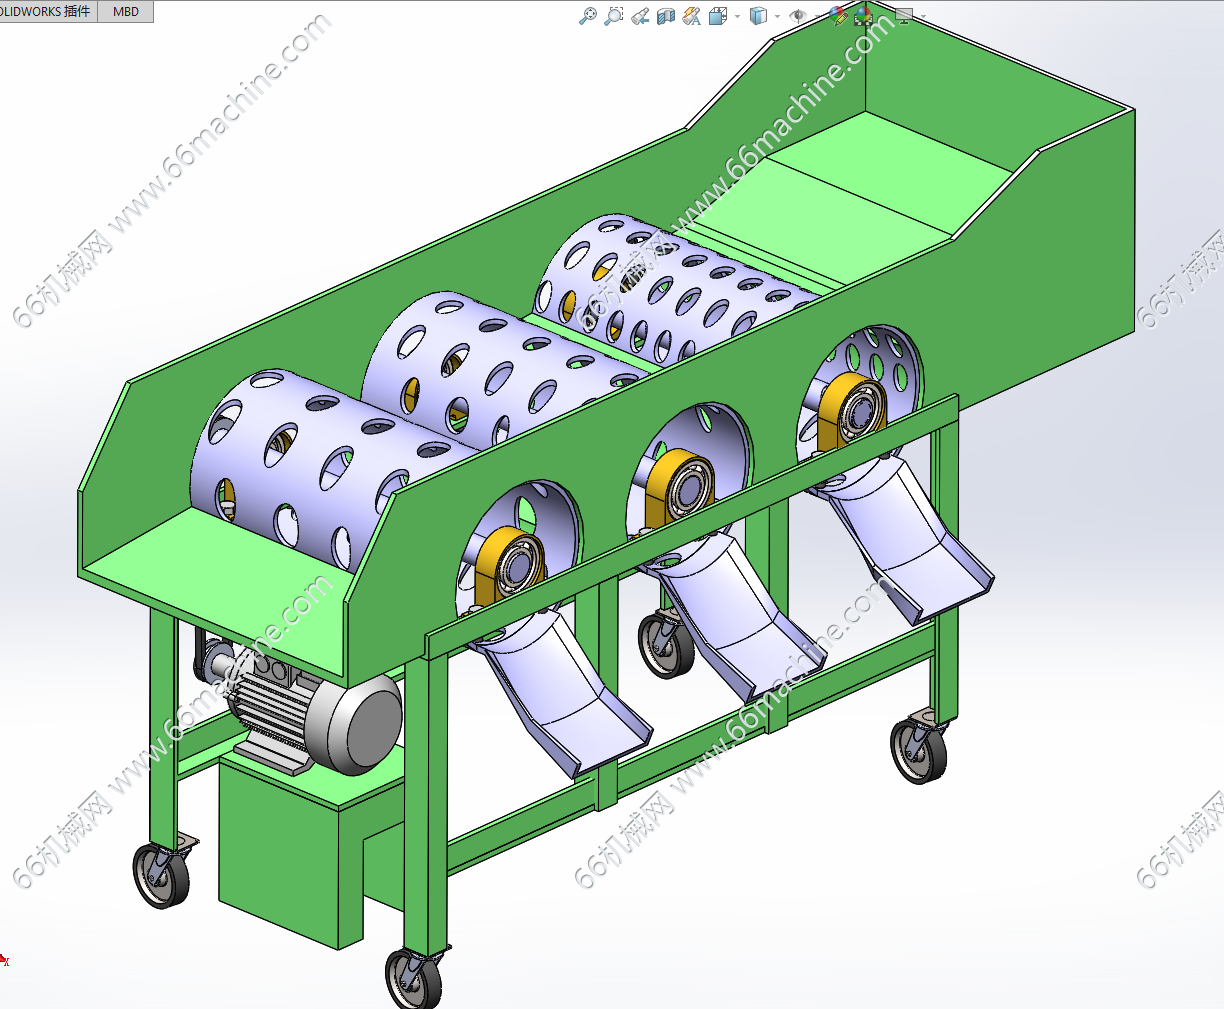
Task: Activate the Section View tool
Action: [x=666, y=15]
